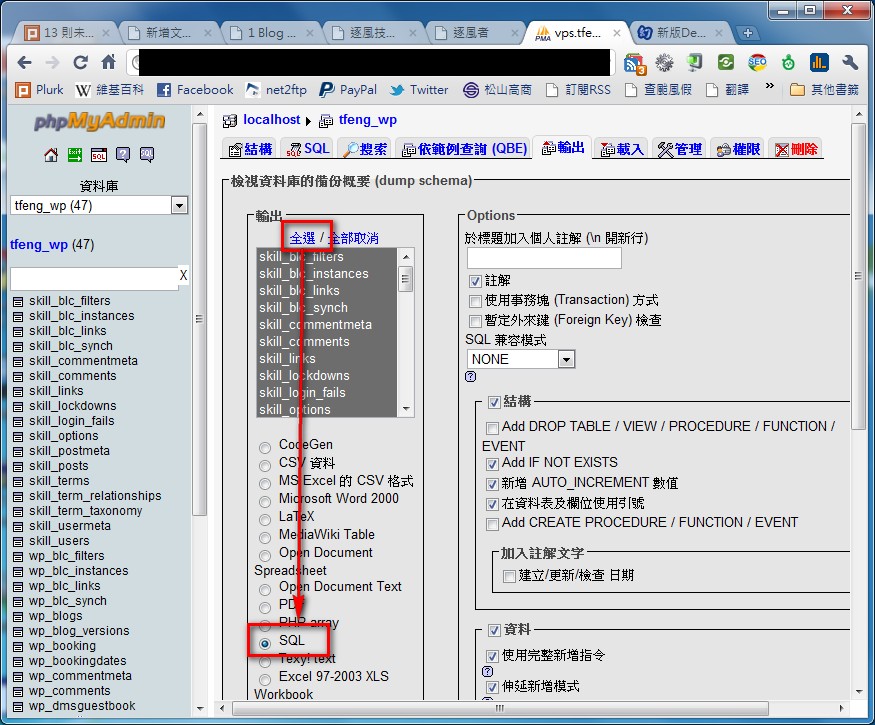Select Microsoft Word 2000 export format
Image resolution: width=875 pixels, height=725 pixels.
point(265,501)
